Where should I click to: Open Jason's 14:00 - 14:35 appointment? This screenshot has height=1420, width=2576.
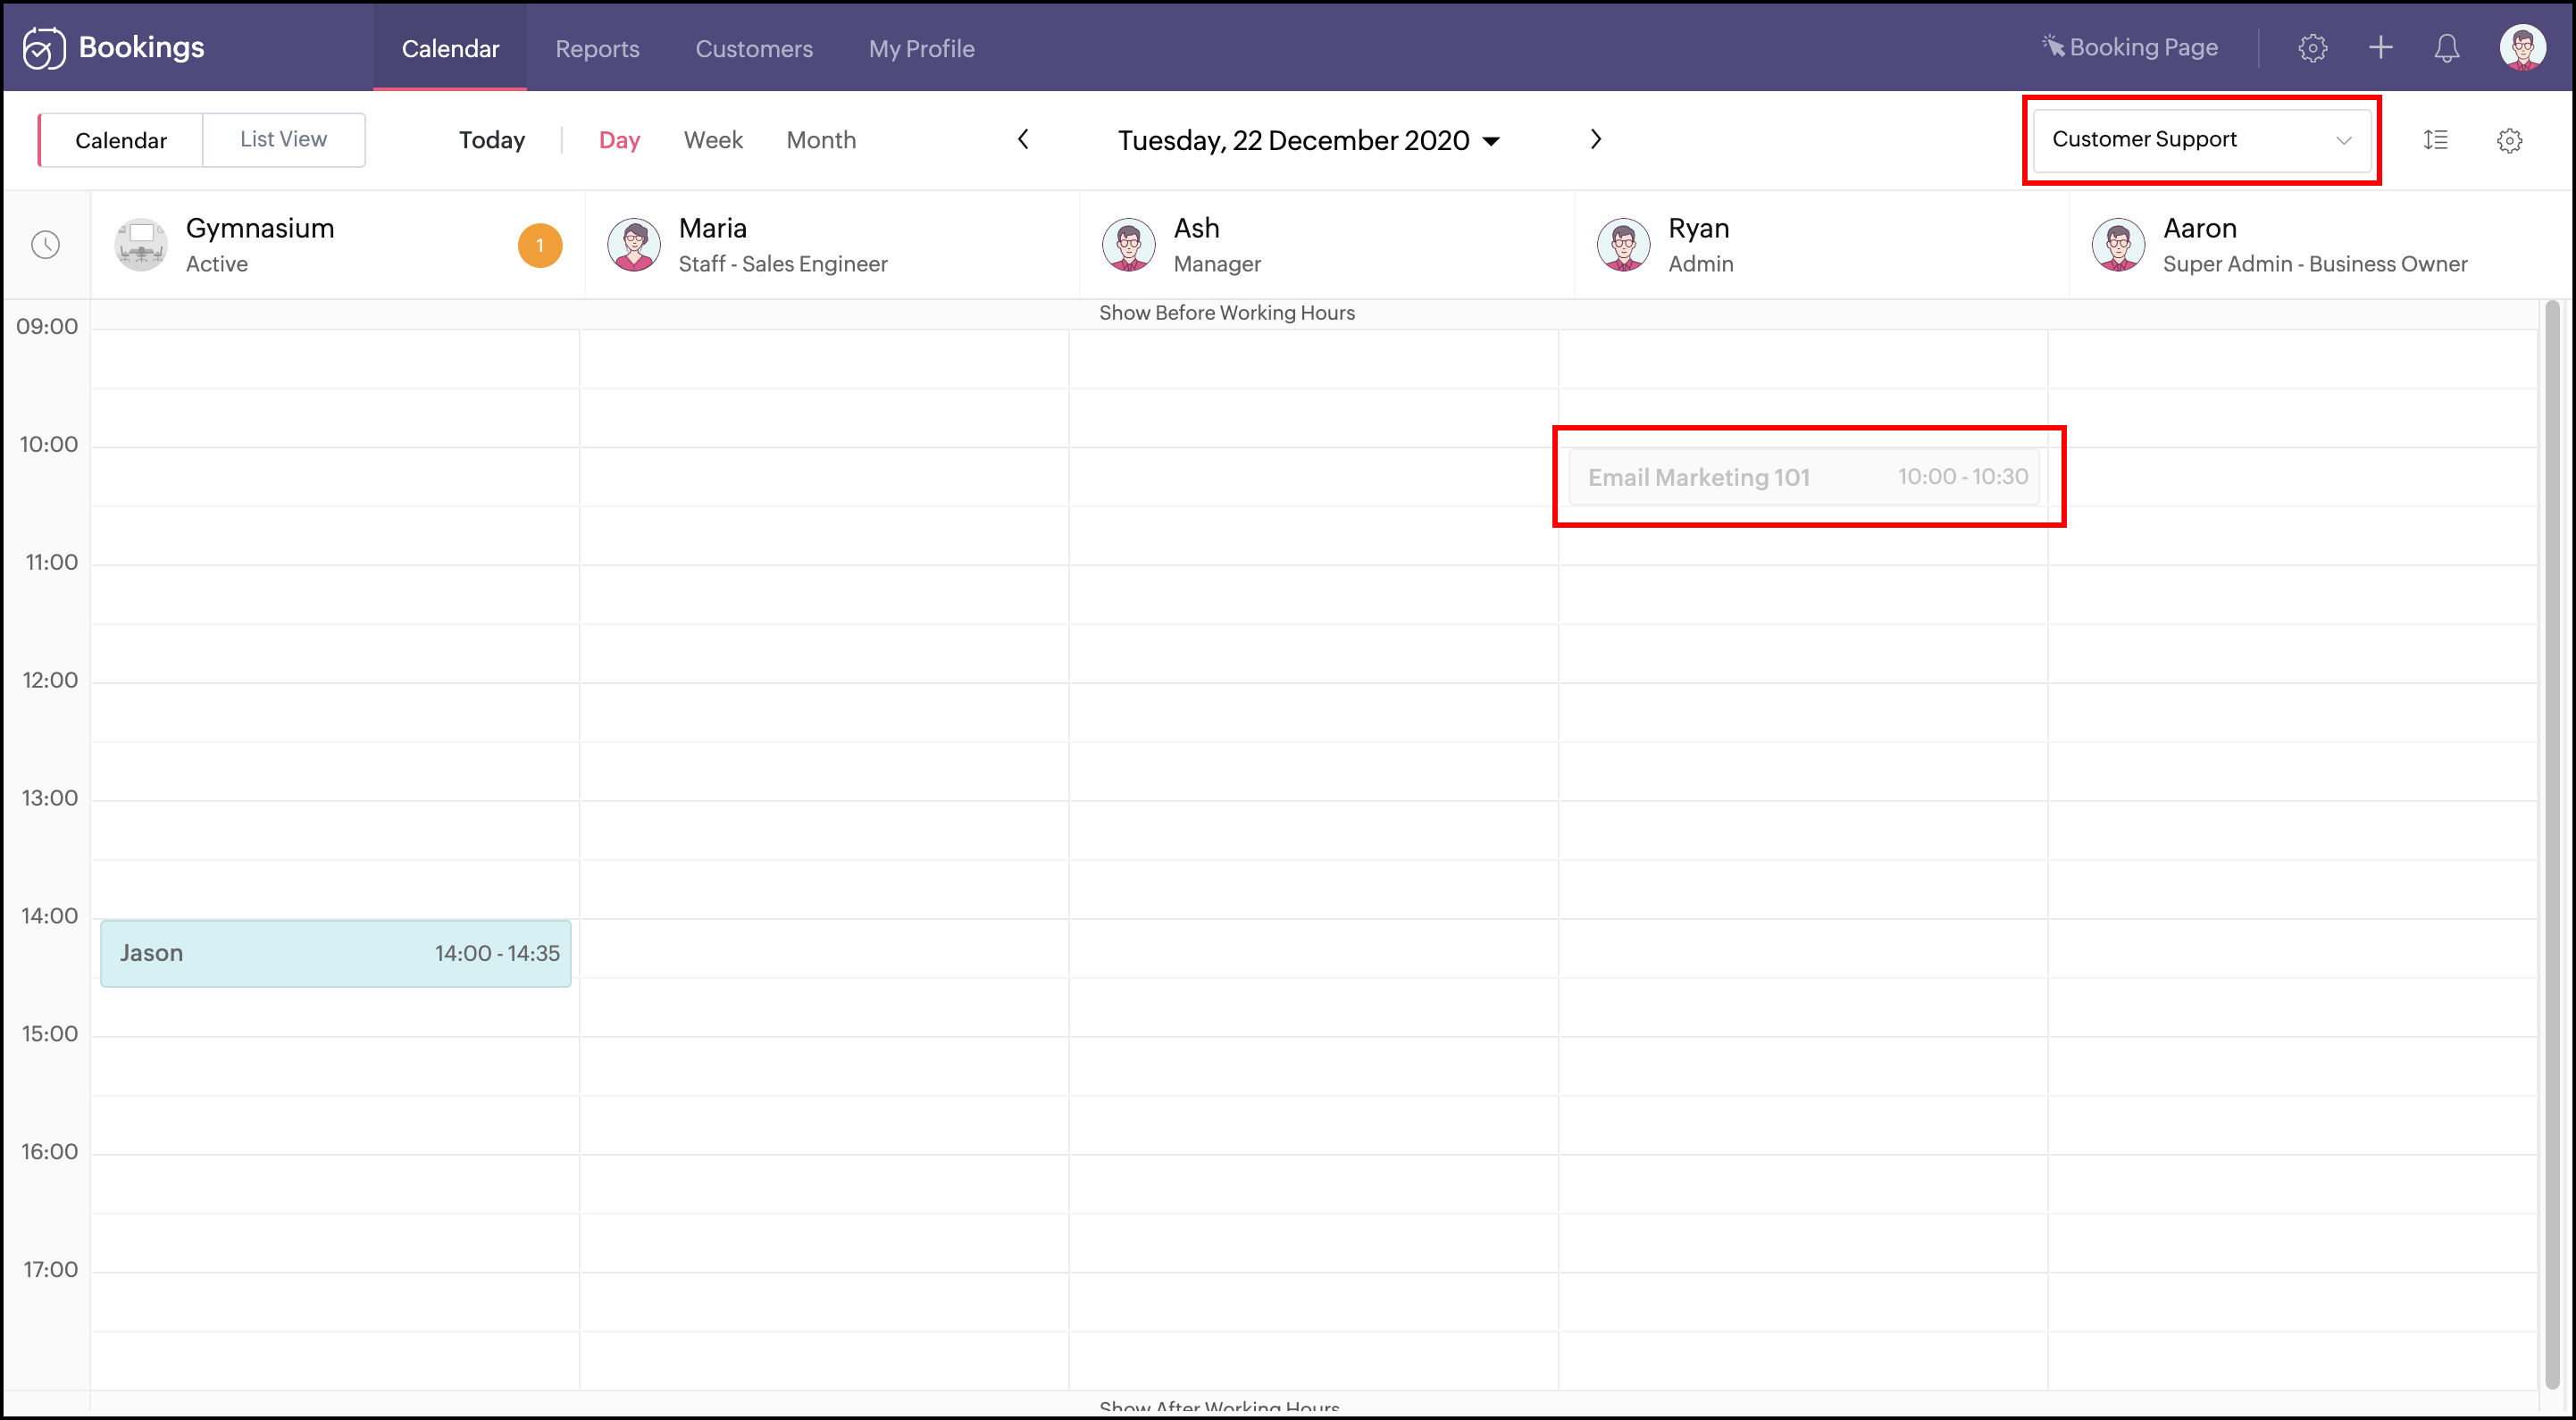pyautogui.click(x=335, y=953)
